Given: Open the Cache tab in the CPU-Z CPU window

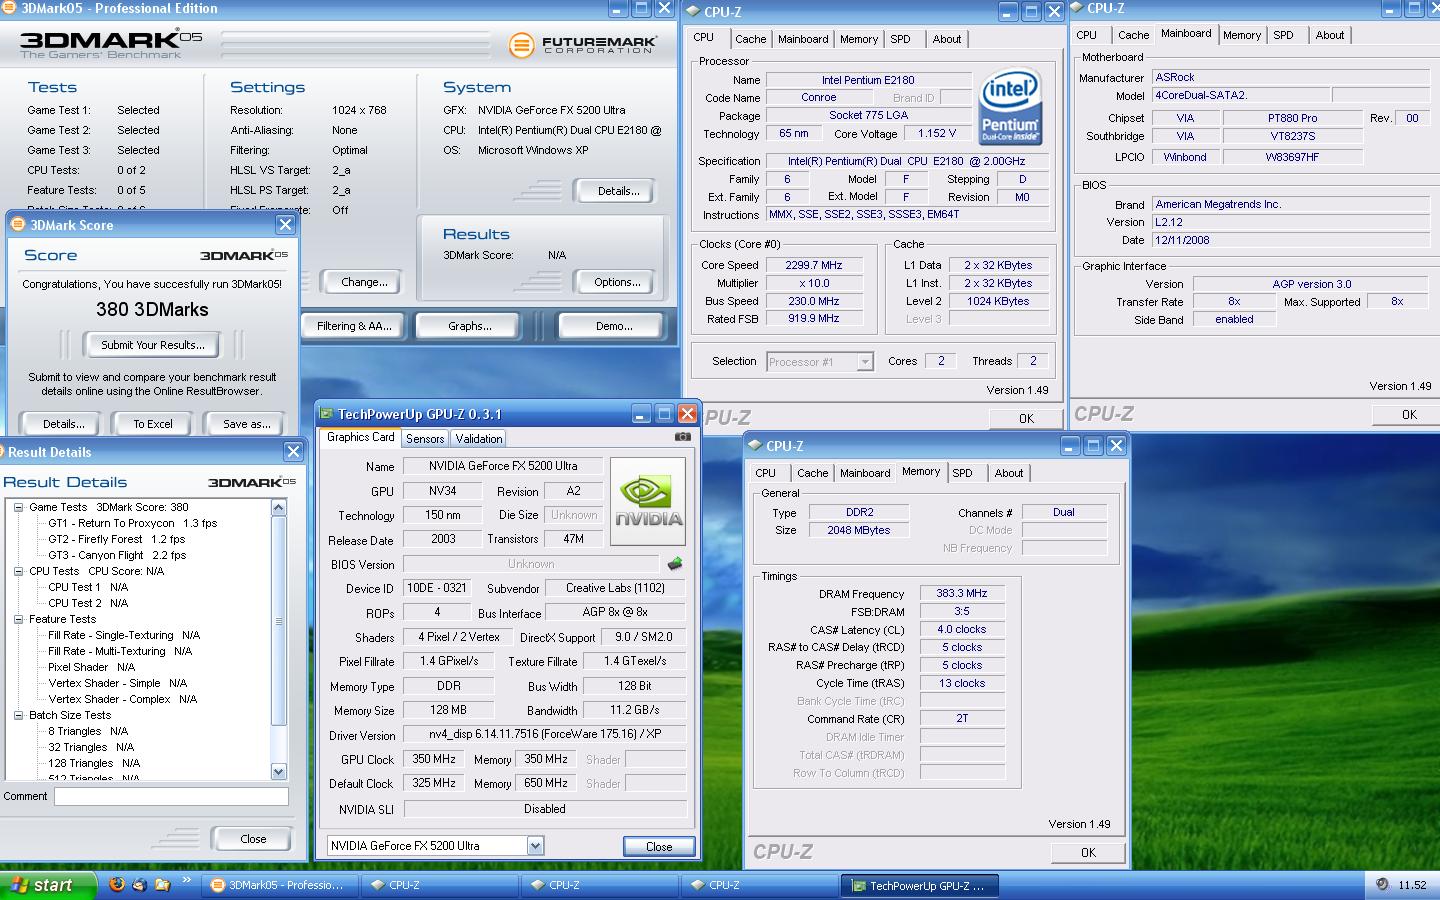Looking at the screenshot, I should 751,39.
